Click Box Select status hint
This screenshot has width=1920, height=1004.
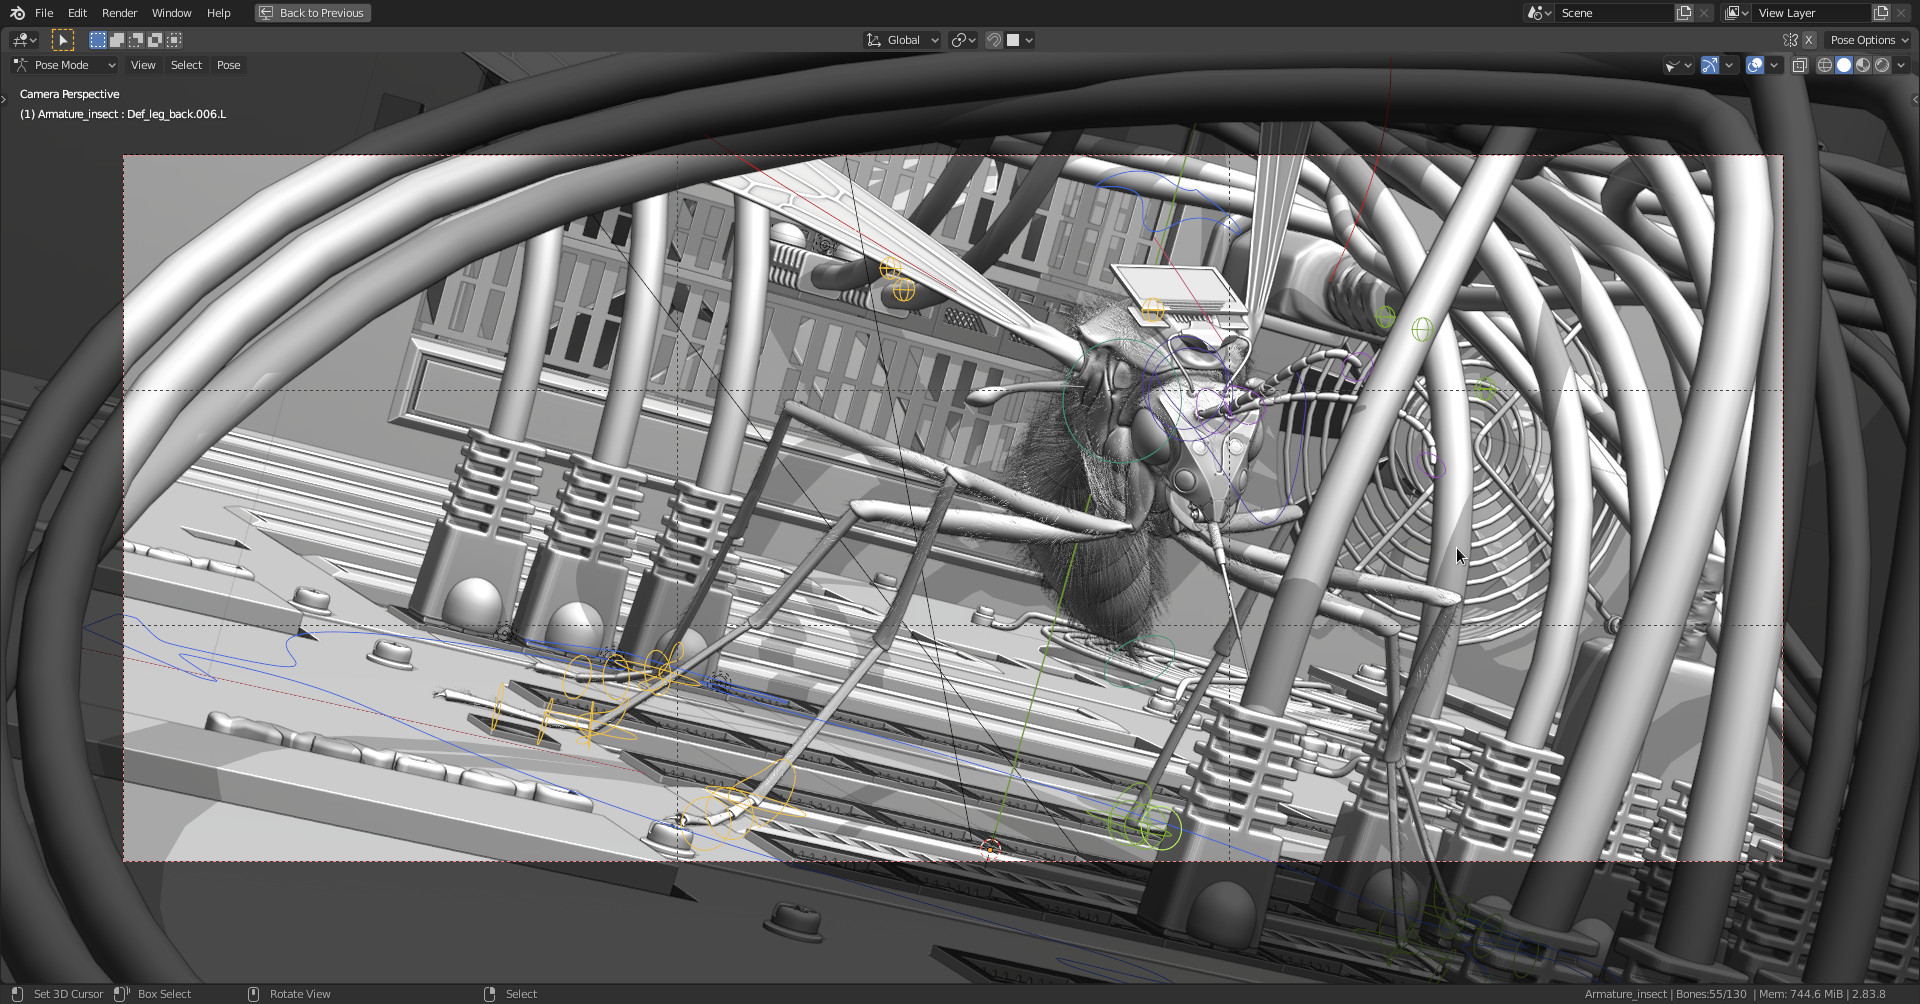click(x=164, y=994)
